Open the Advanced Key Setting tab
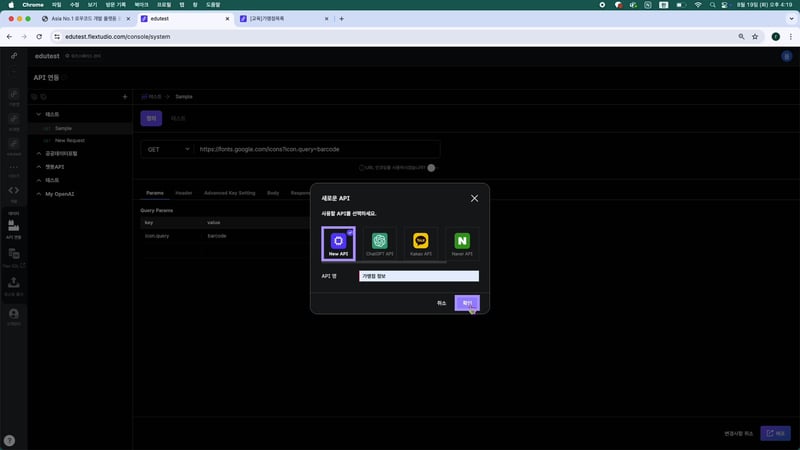The height and width of the screenshot is (450, 800). (229, 192)
